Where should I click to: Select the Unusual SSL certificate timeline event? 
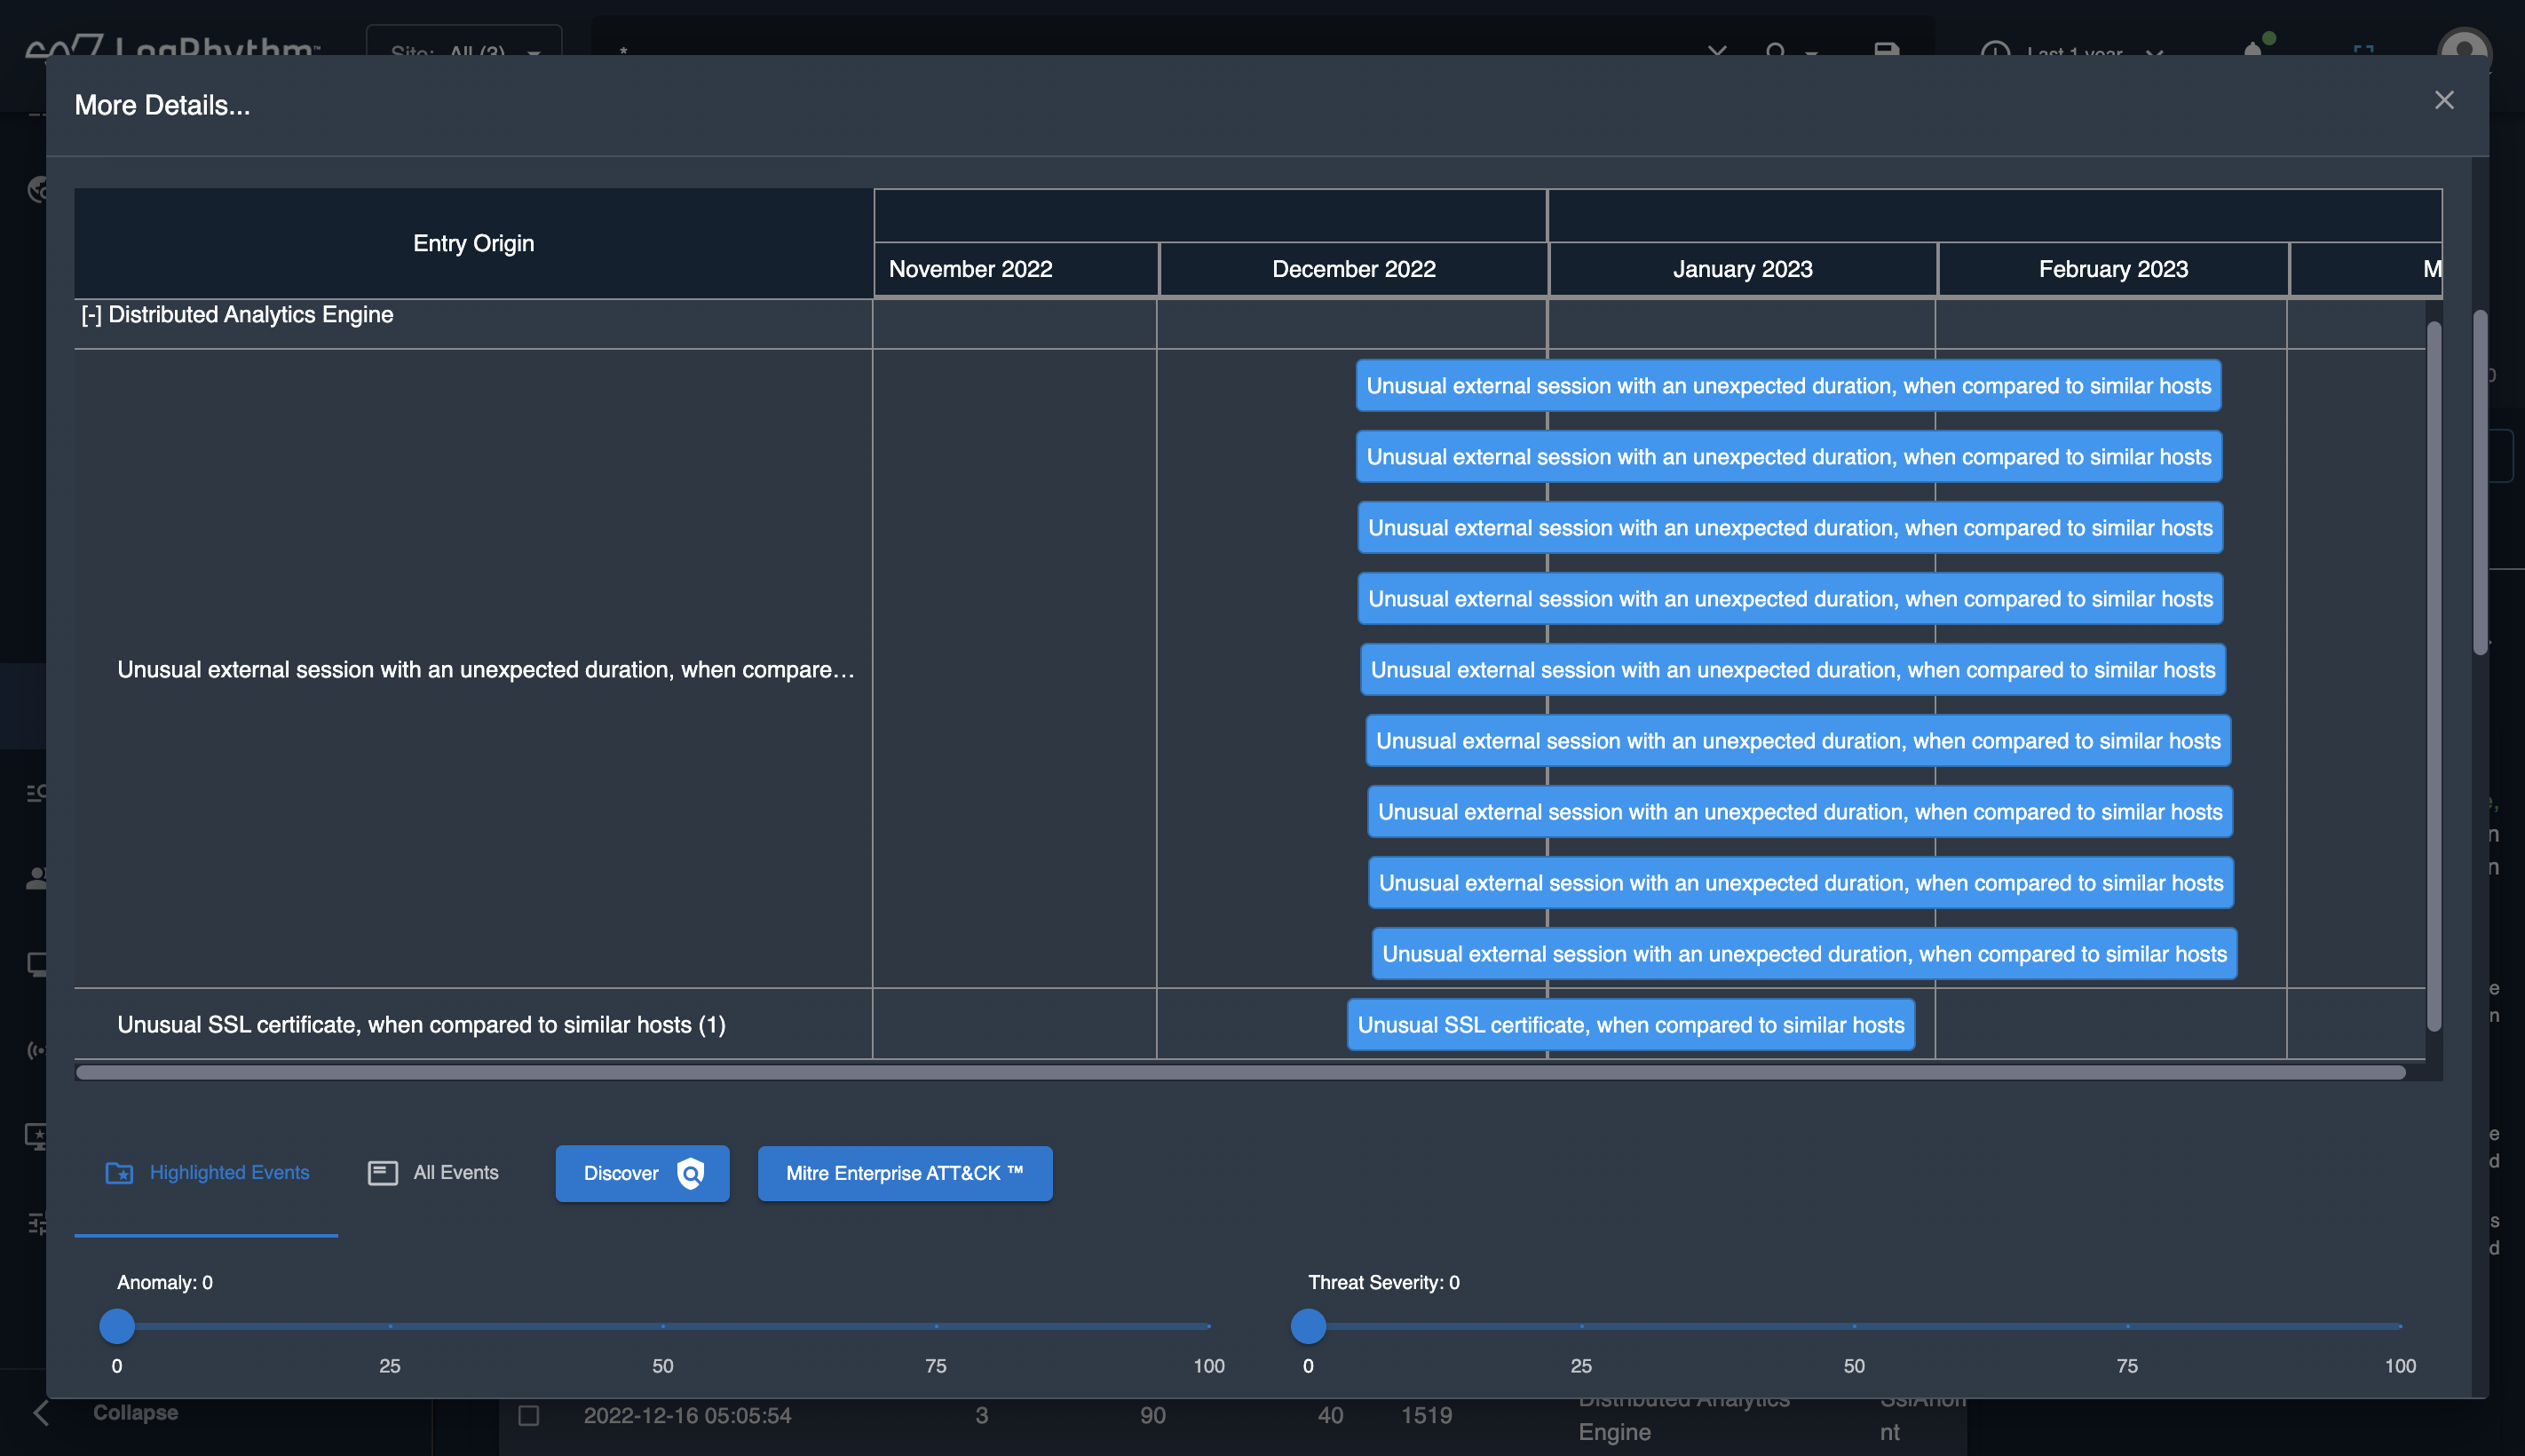coord(1630,1025)
